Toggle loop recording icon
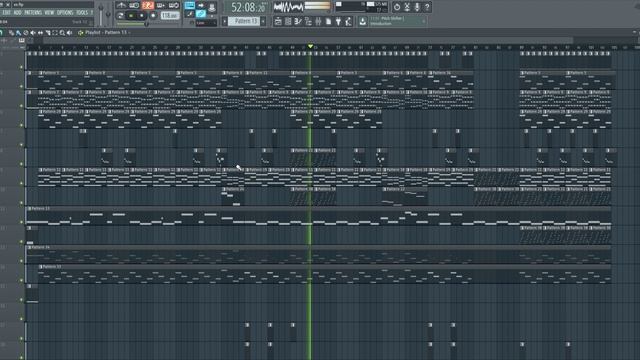This screenshot has height=360, width=640. [174, 5]
